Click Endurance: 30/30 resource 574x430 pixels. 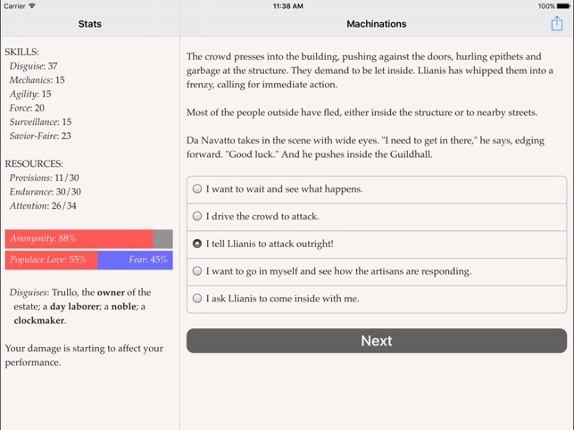[x=45, y=192]
